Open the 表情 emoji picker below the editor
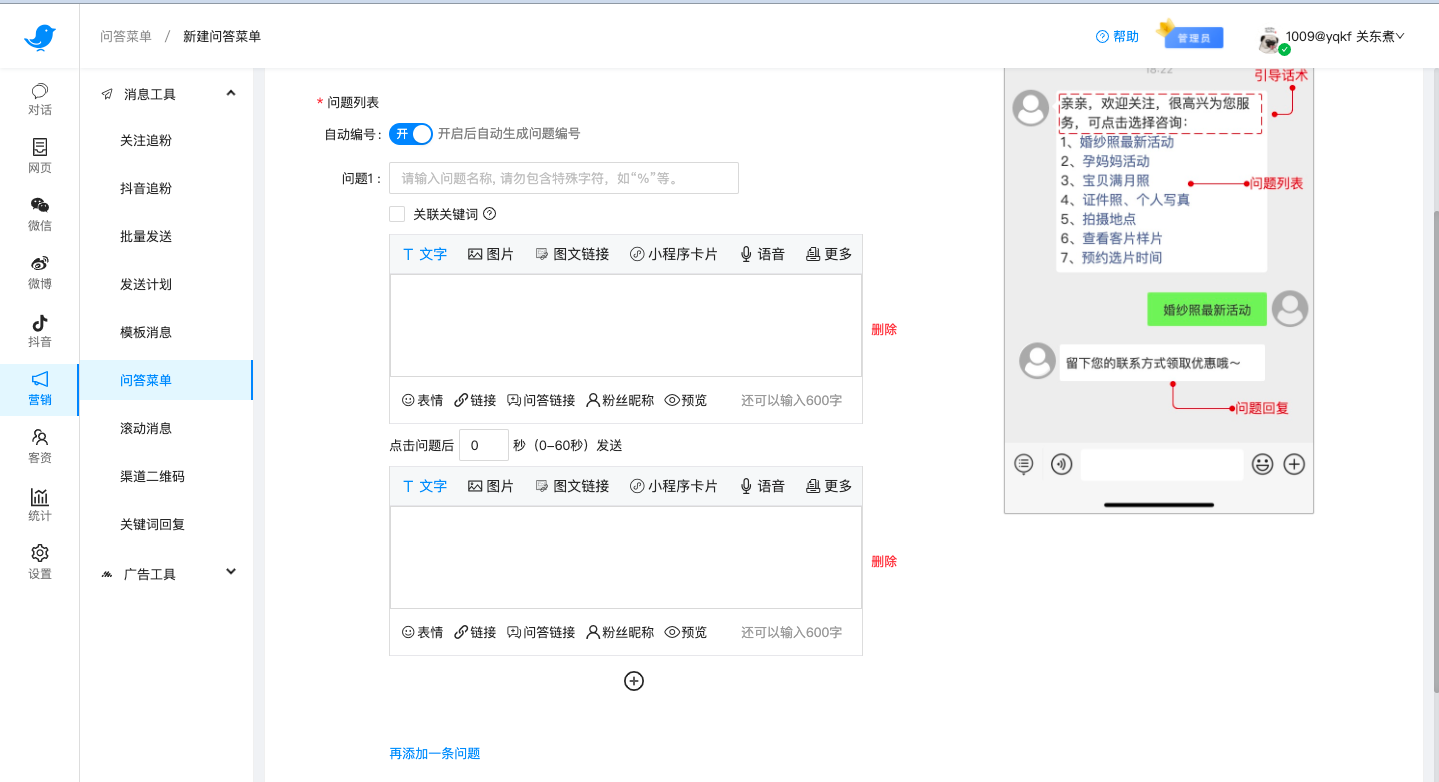1439x782 pixels. (x=422, y=399)
